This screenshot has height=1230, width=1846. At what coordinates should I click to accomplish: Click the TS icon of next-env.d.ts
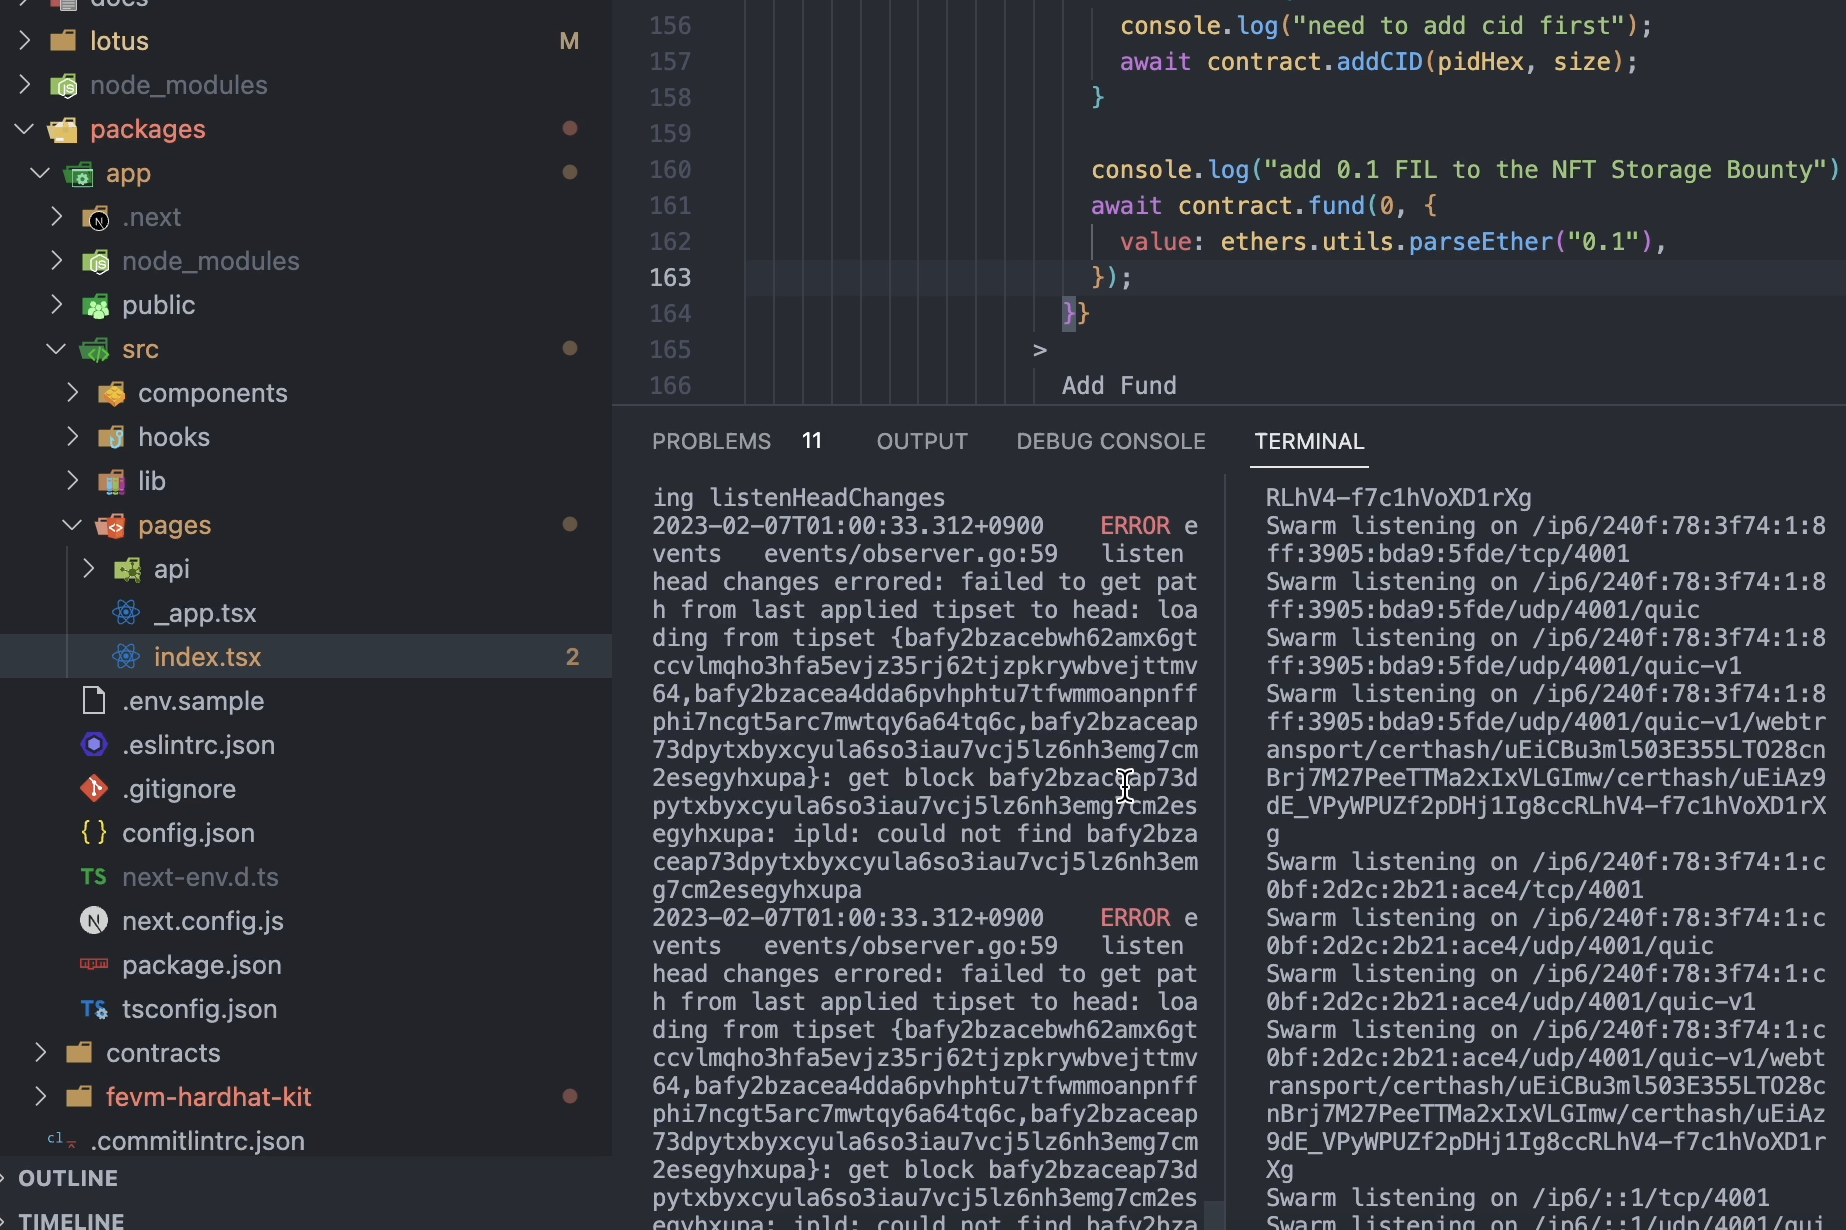[94, 877]
